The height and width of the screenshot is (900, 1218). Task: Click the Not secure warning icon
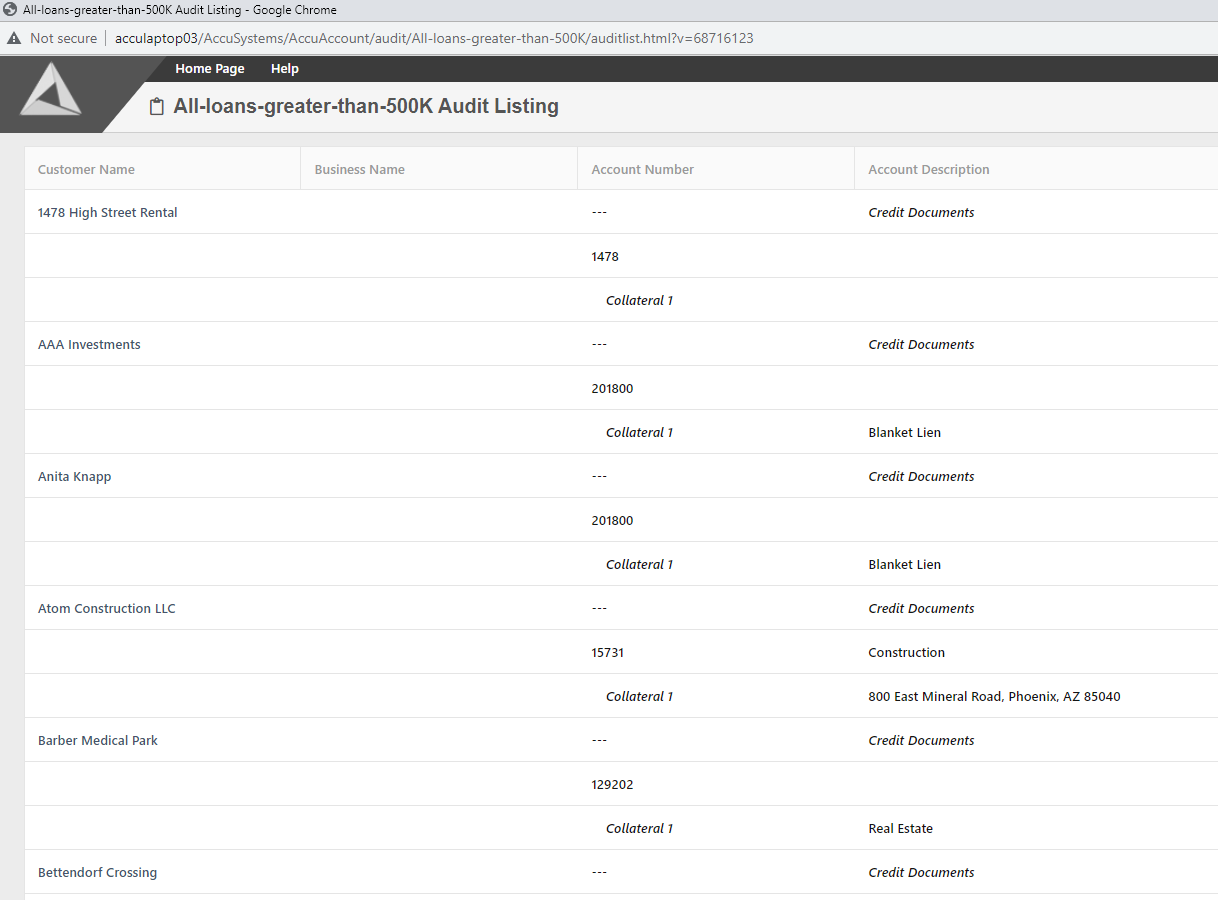[x=14, y=39]
